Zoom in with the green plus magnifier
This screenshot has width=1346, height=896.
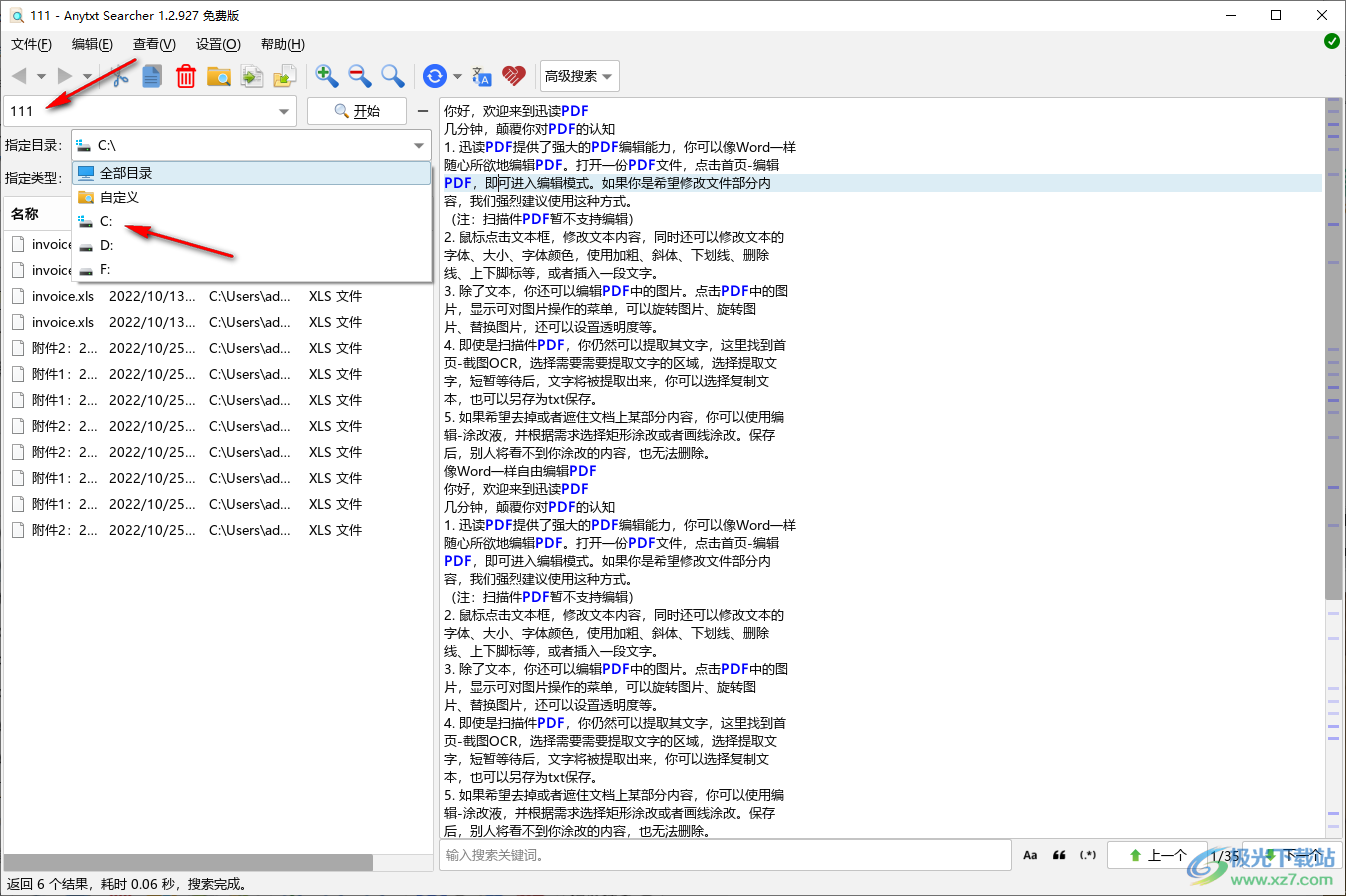coord(327,76)
